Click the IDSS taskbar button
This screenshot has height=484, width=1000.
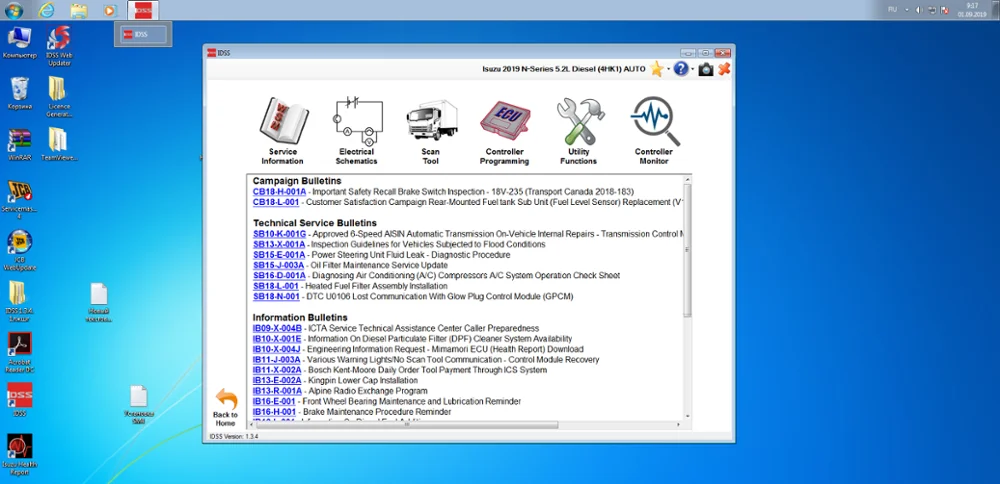click(143, 10)
